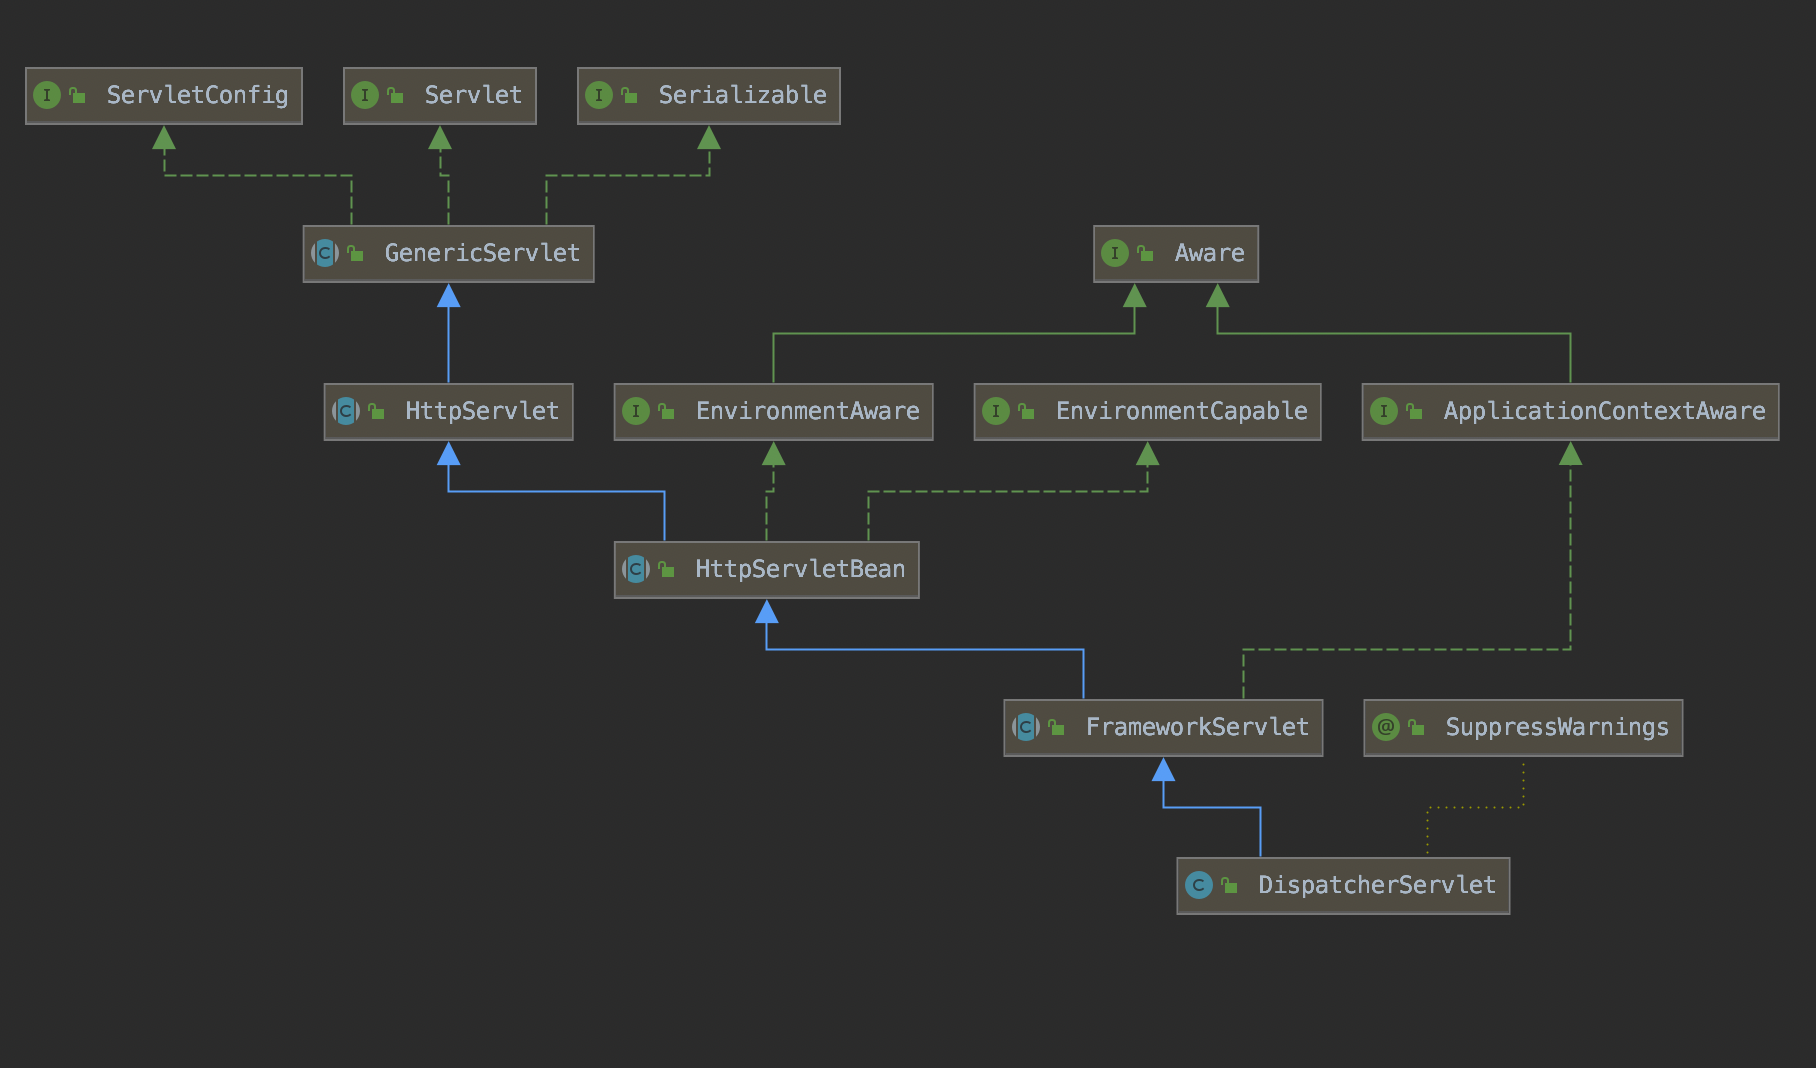Click the abstract class icon on GenericServlet

[325, 254]
